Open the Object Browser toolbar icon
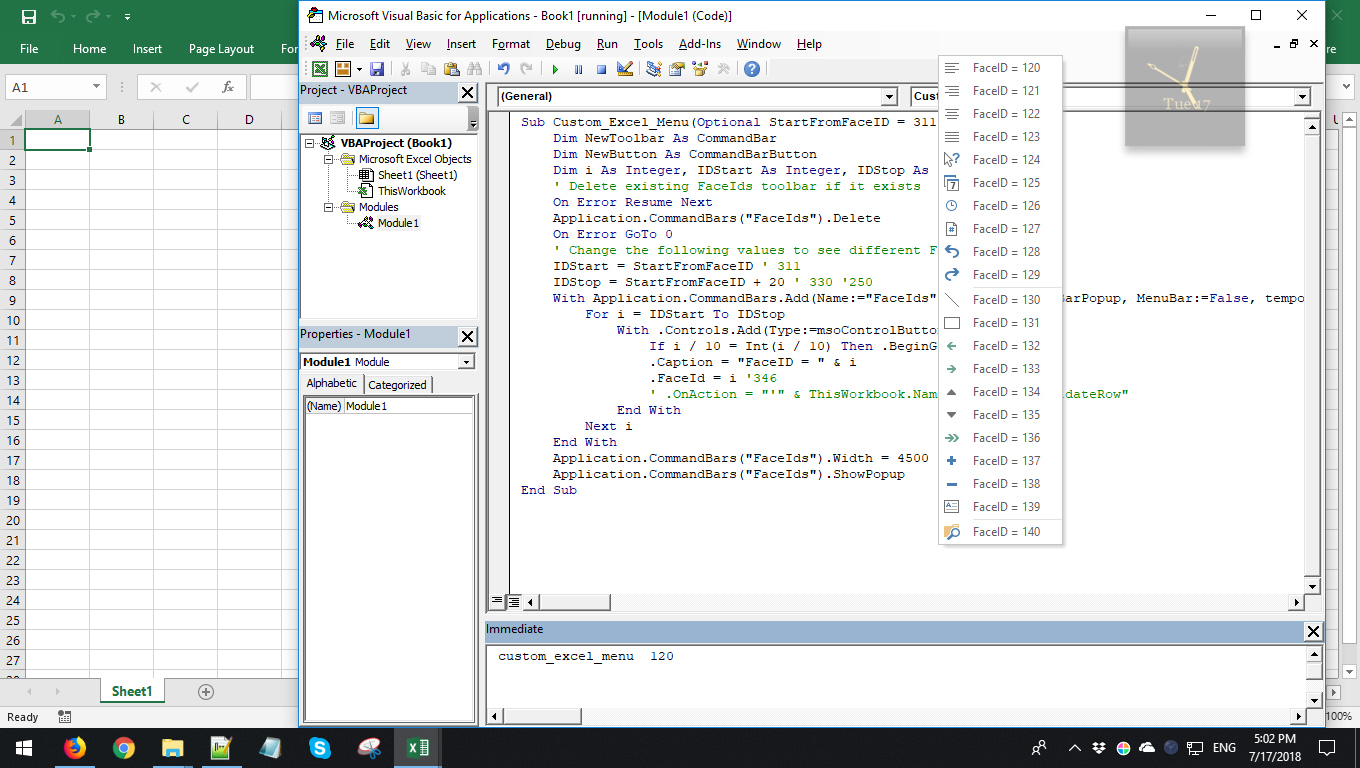The height and width of the screenshot is (768, 1360). click(700, 69)
